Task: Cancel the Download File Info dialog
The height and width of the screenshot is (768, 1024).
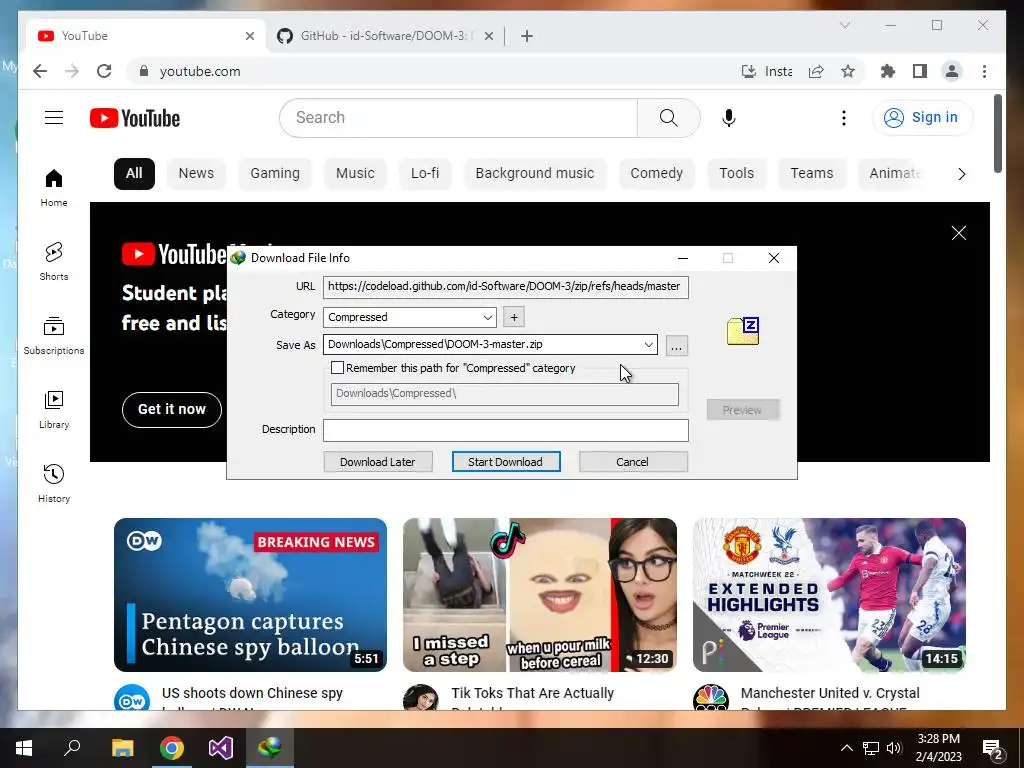Action: pyautogui.click(x=632, y=462)
